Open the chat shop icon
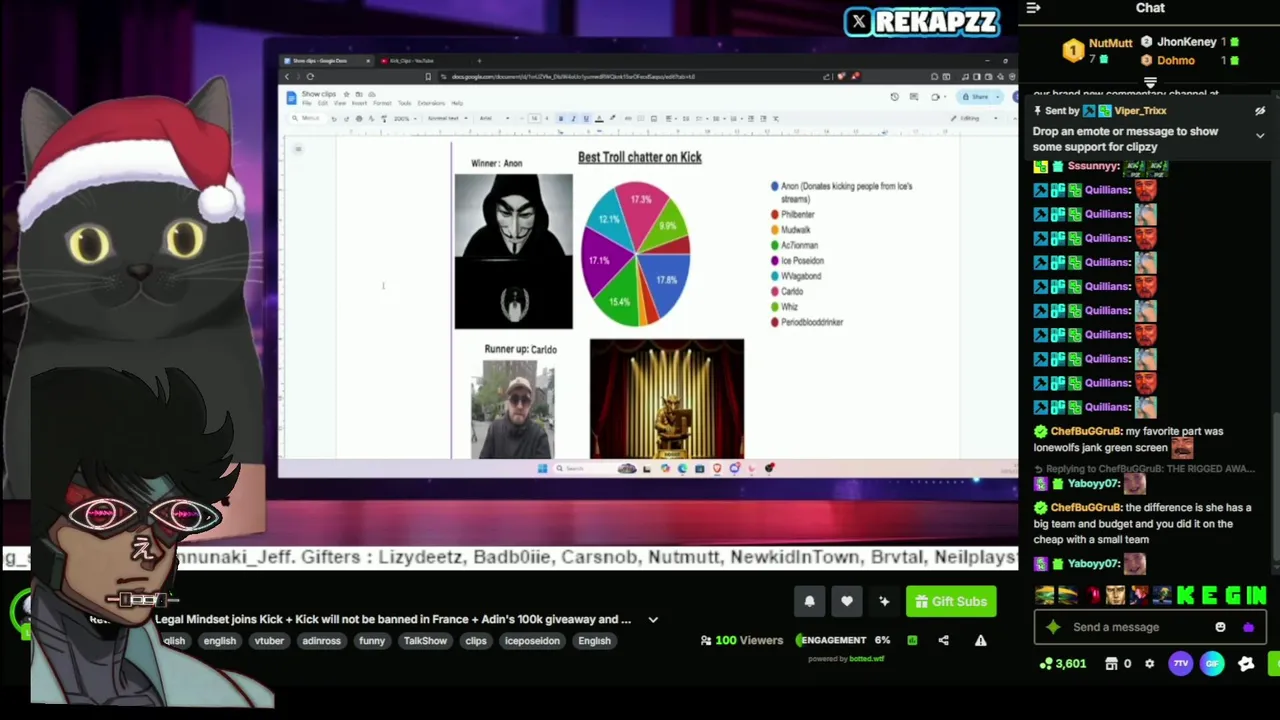 click(1111, 663)
